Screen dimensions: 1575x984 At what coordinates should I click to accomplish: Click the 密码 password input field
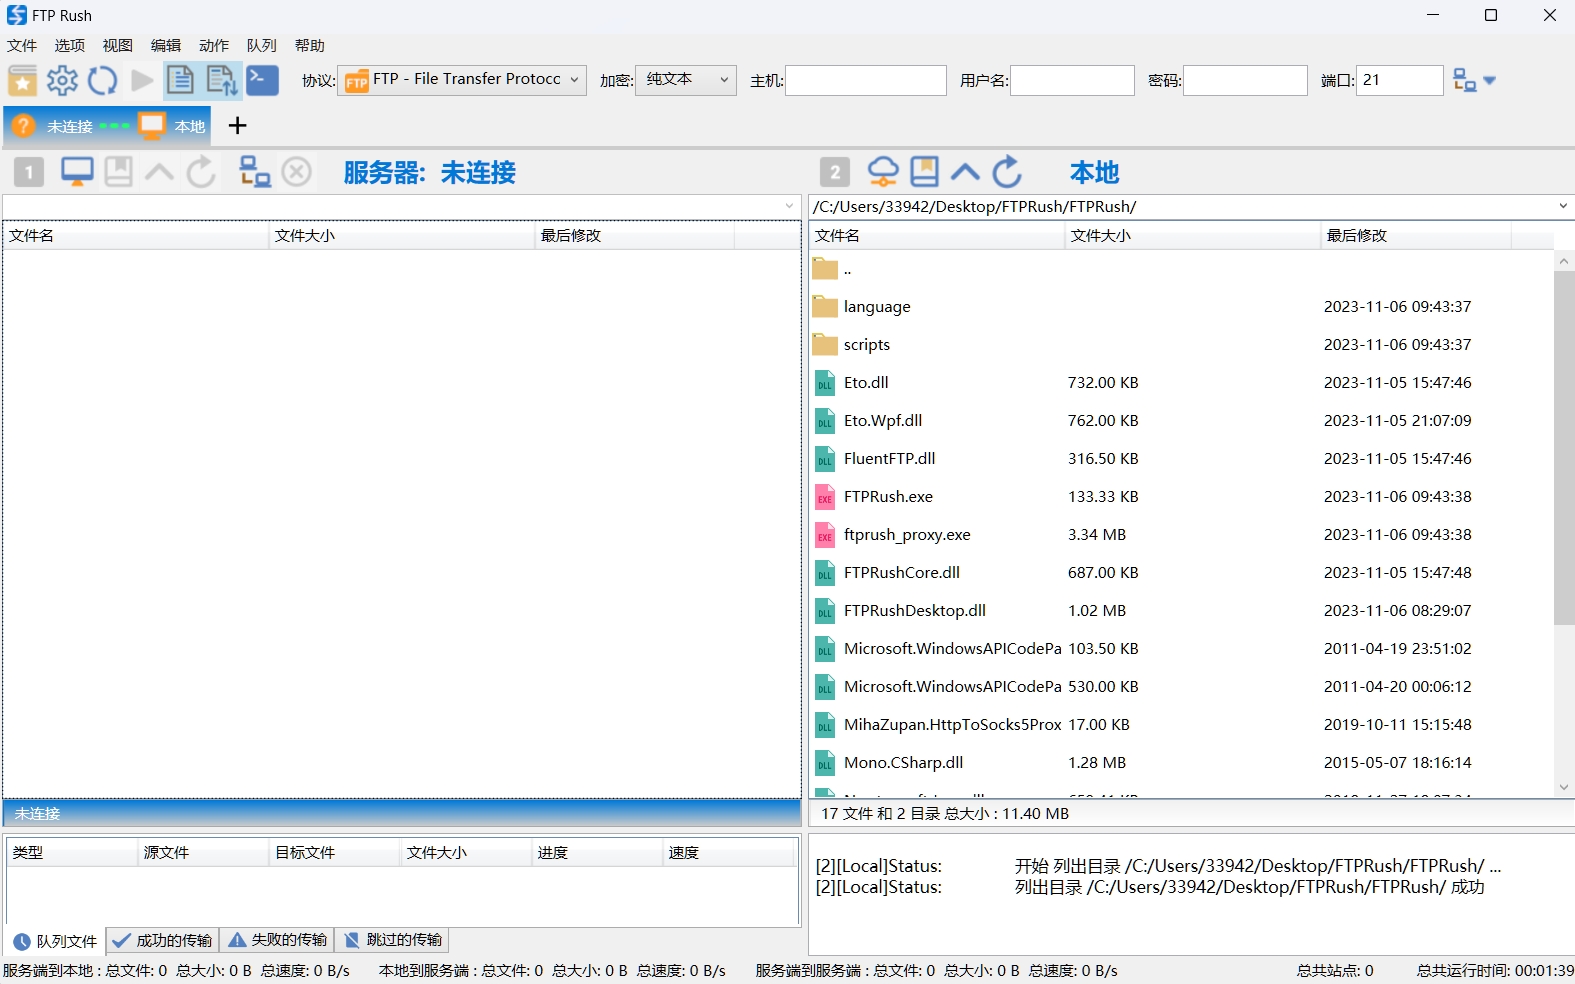pos(1245,80)
